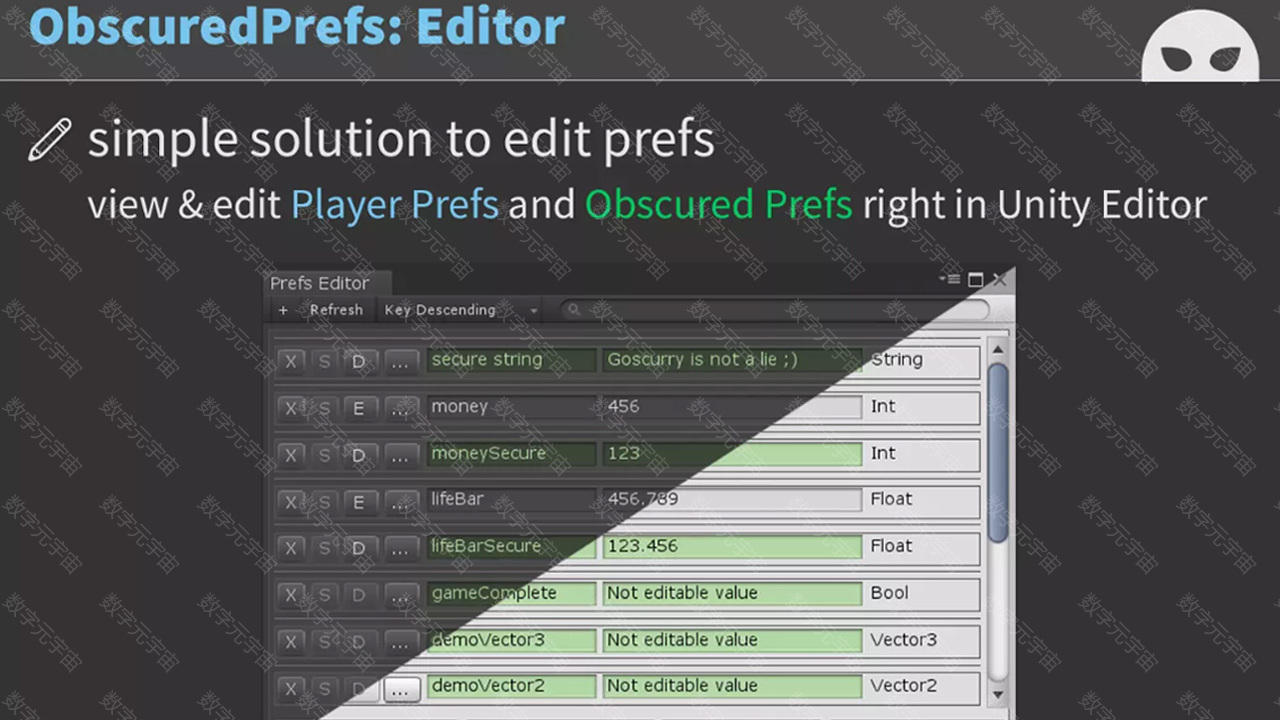Click the money value 456 field
The image size is (1280, 720).
pos(731,407)
